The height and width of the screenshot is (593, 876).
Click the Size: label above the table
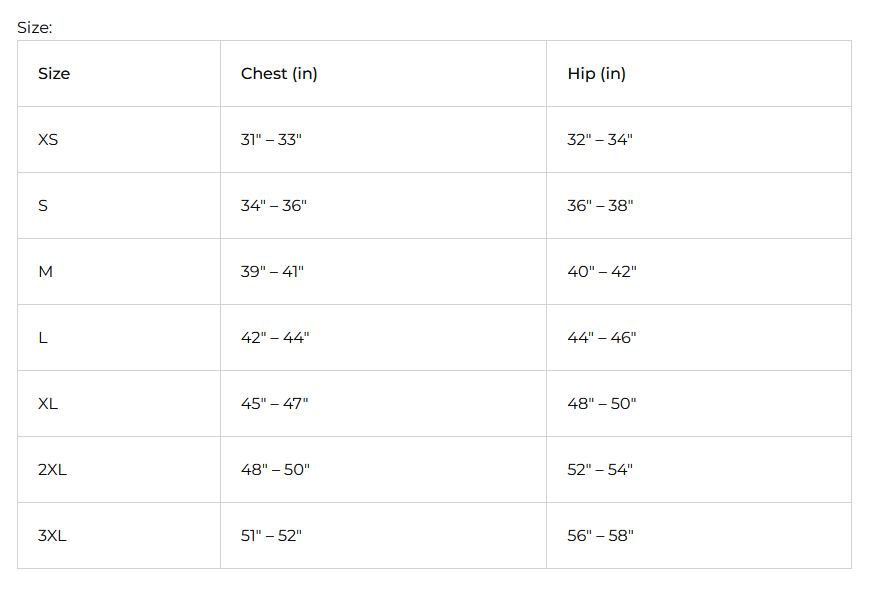[35, 28]
